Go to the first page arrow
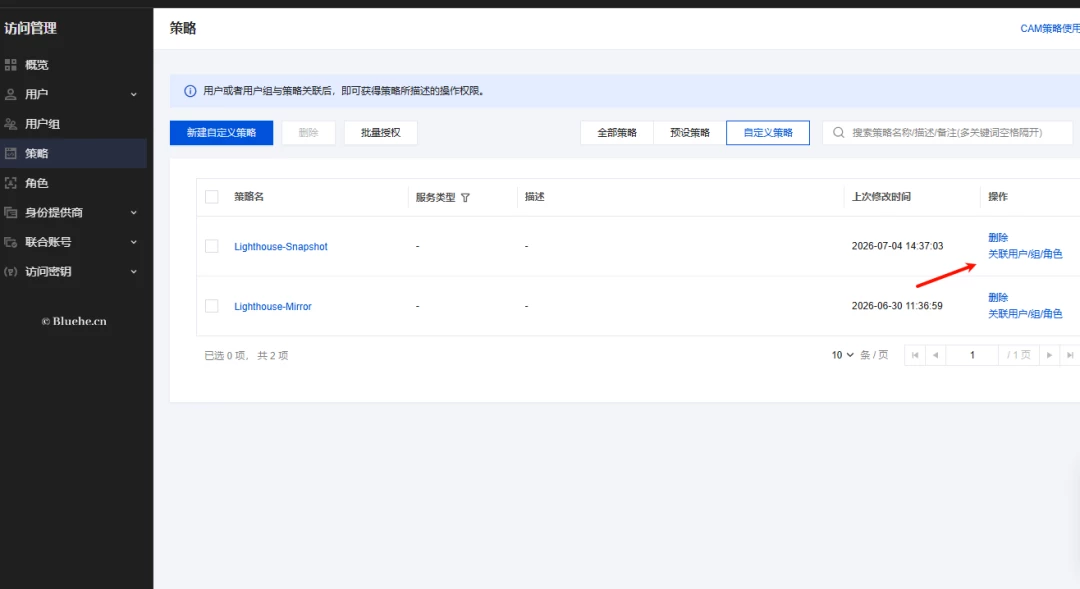The height and width of the screenshot is (589, 1080). (915, 355)
